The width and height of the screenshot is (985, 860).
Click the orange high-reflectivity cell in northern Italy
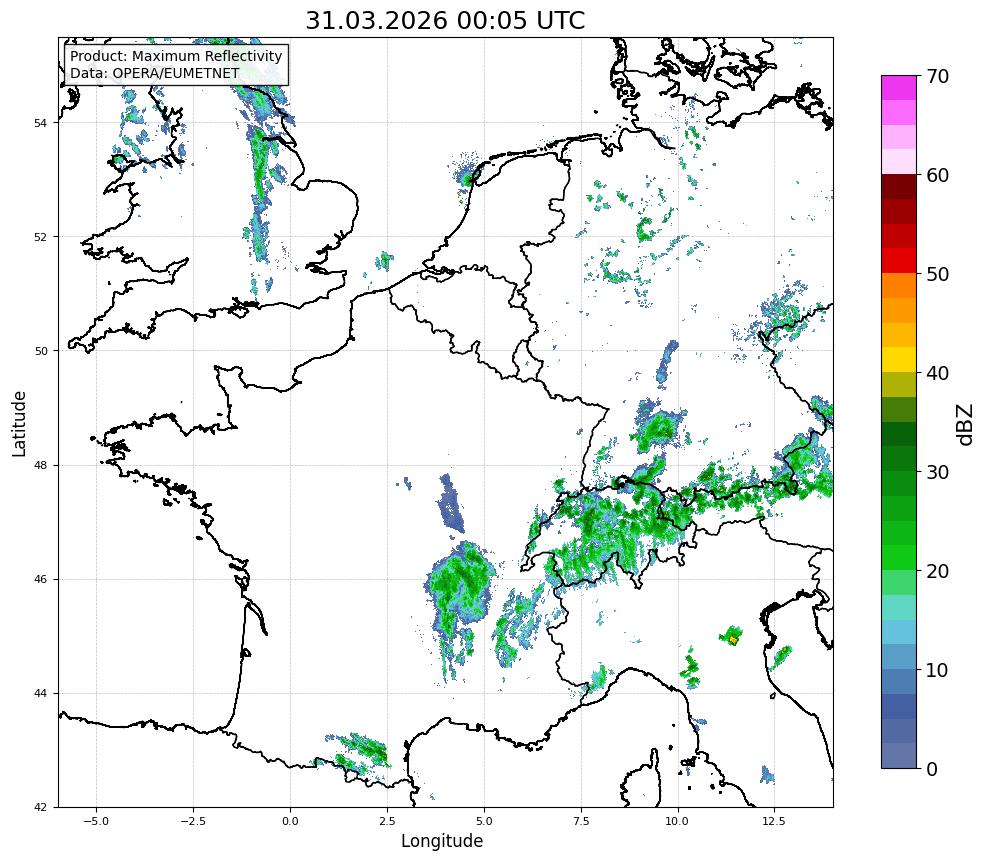coord(732,640)
